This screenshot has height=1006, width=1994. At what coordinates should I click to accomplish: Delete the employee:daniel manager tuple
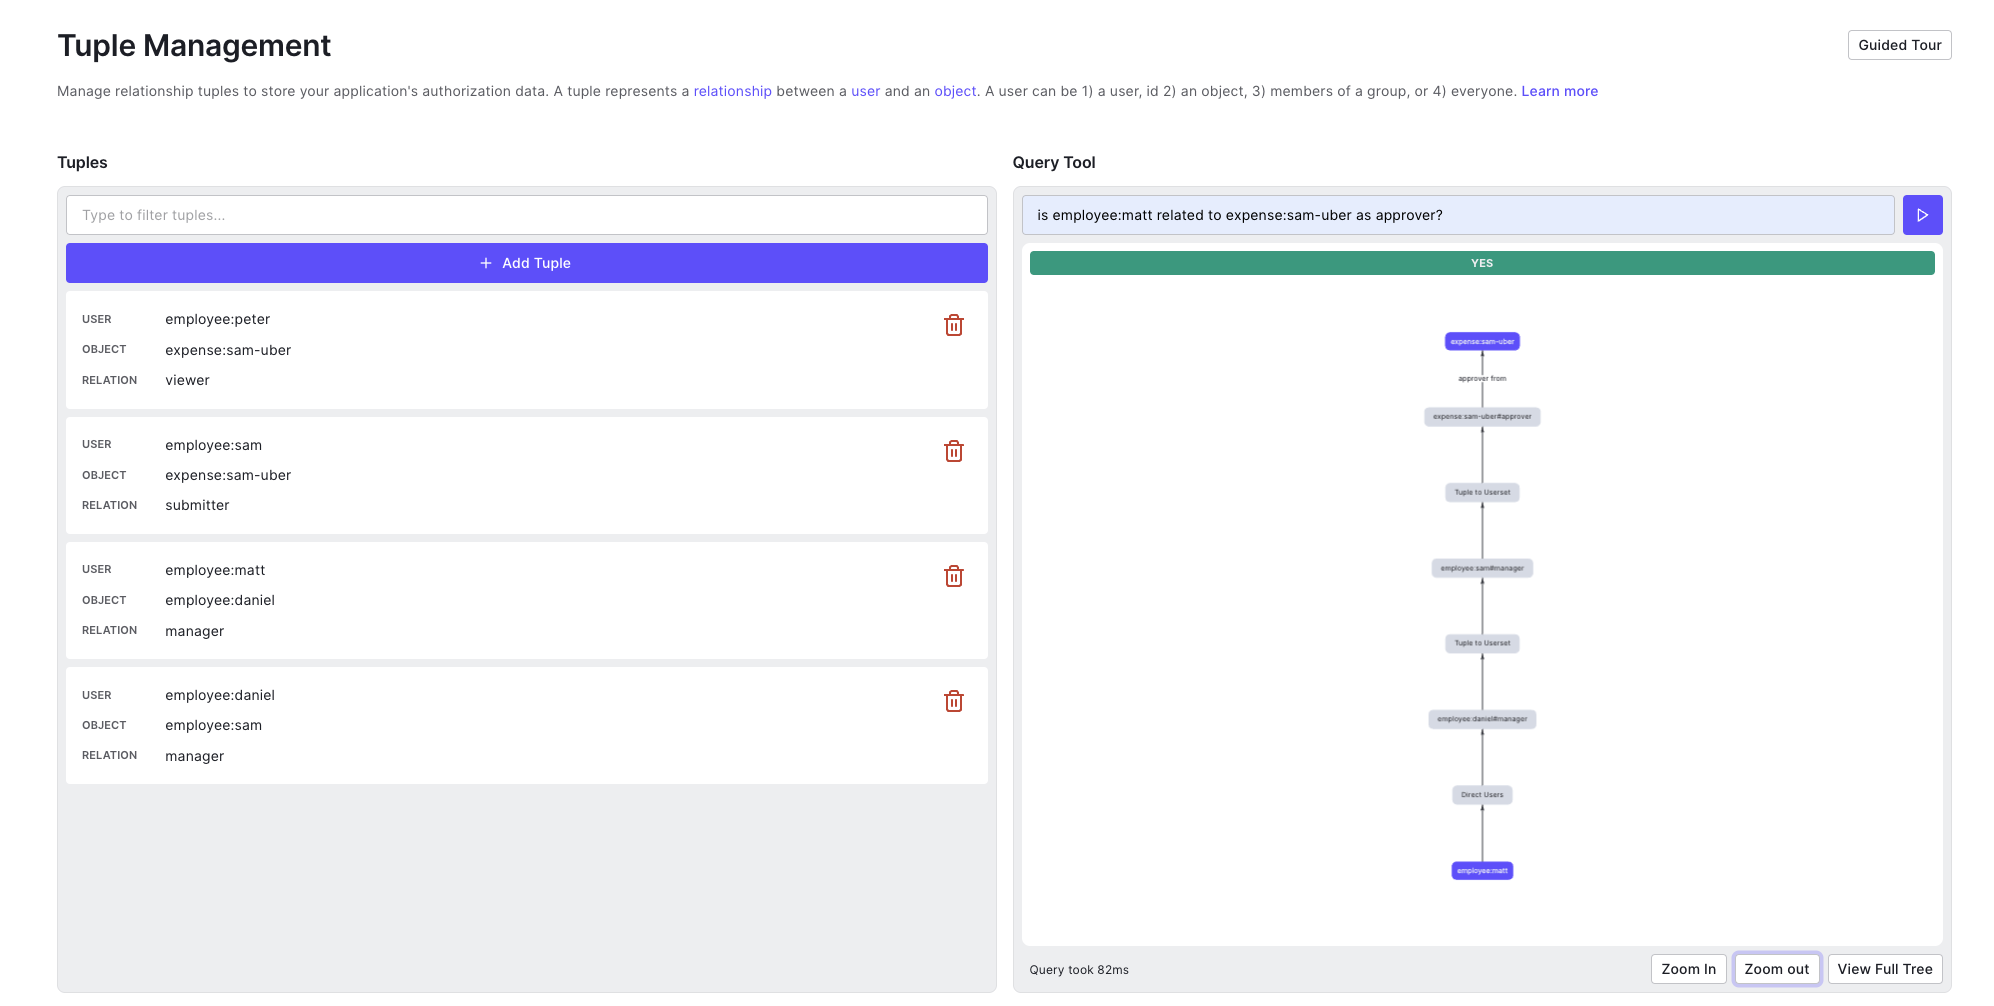954,701
